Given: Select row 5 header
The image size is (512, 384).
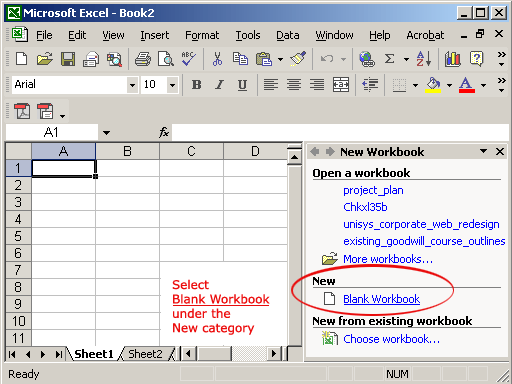Looking at the screenshot, I should (18, 236).
